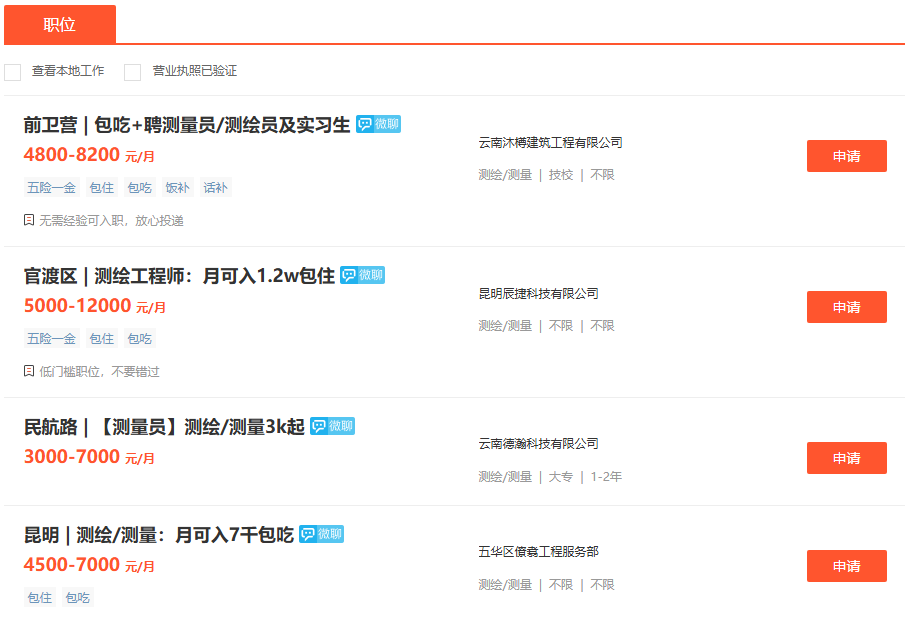905x630 pixels.
Task: Click note icon beside 无需经验可入职 text
Action: (29, 220)
